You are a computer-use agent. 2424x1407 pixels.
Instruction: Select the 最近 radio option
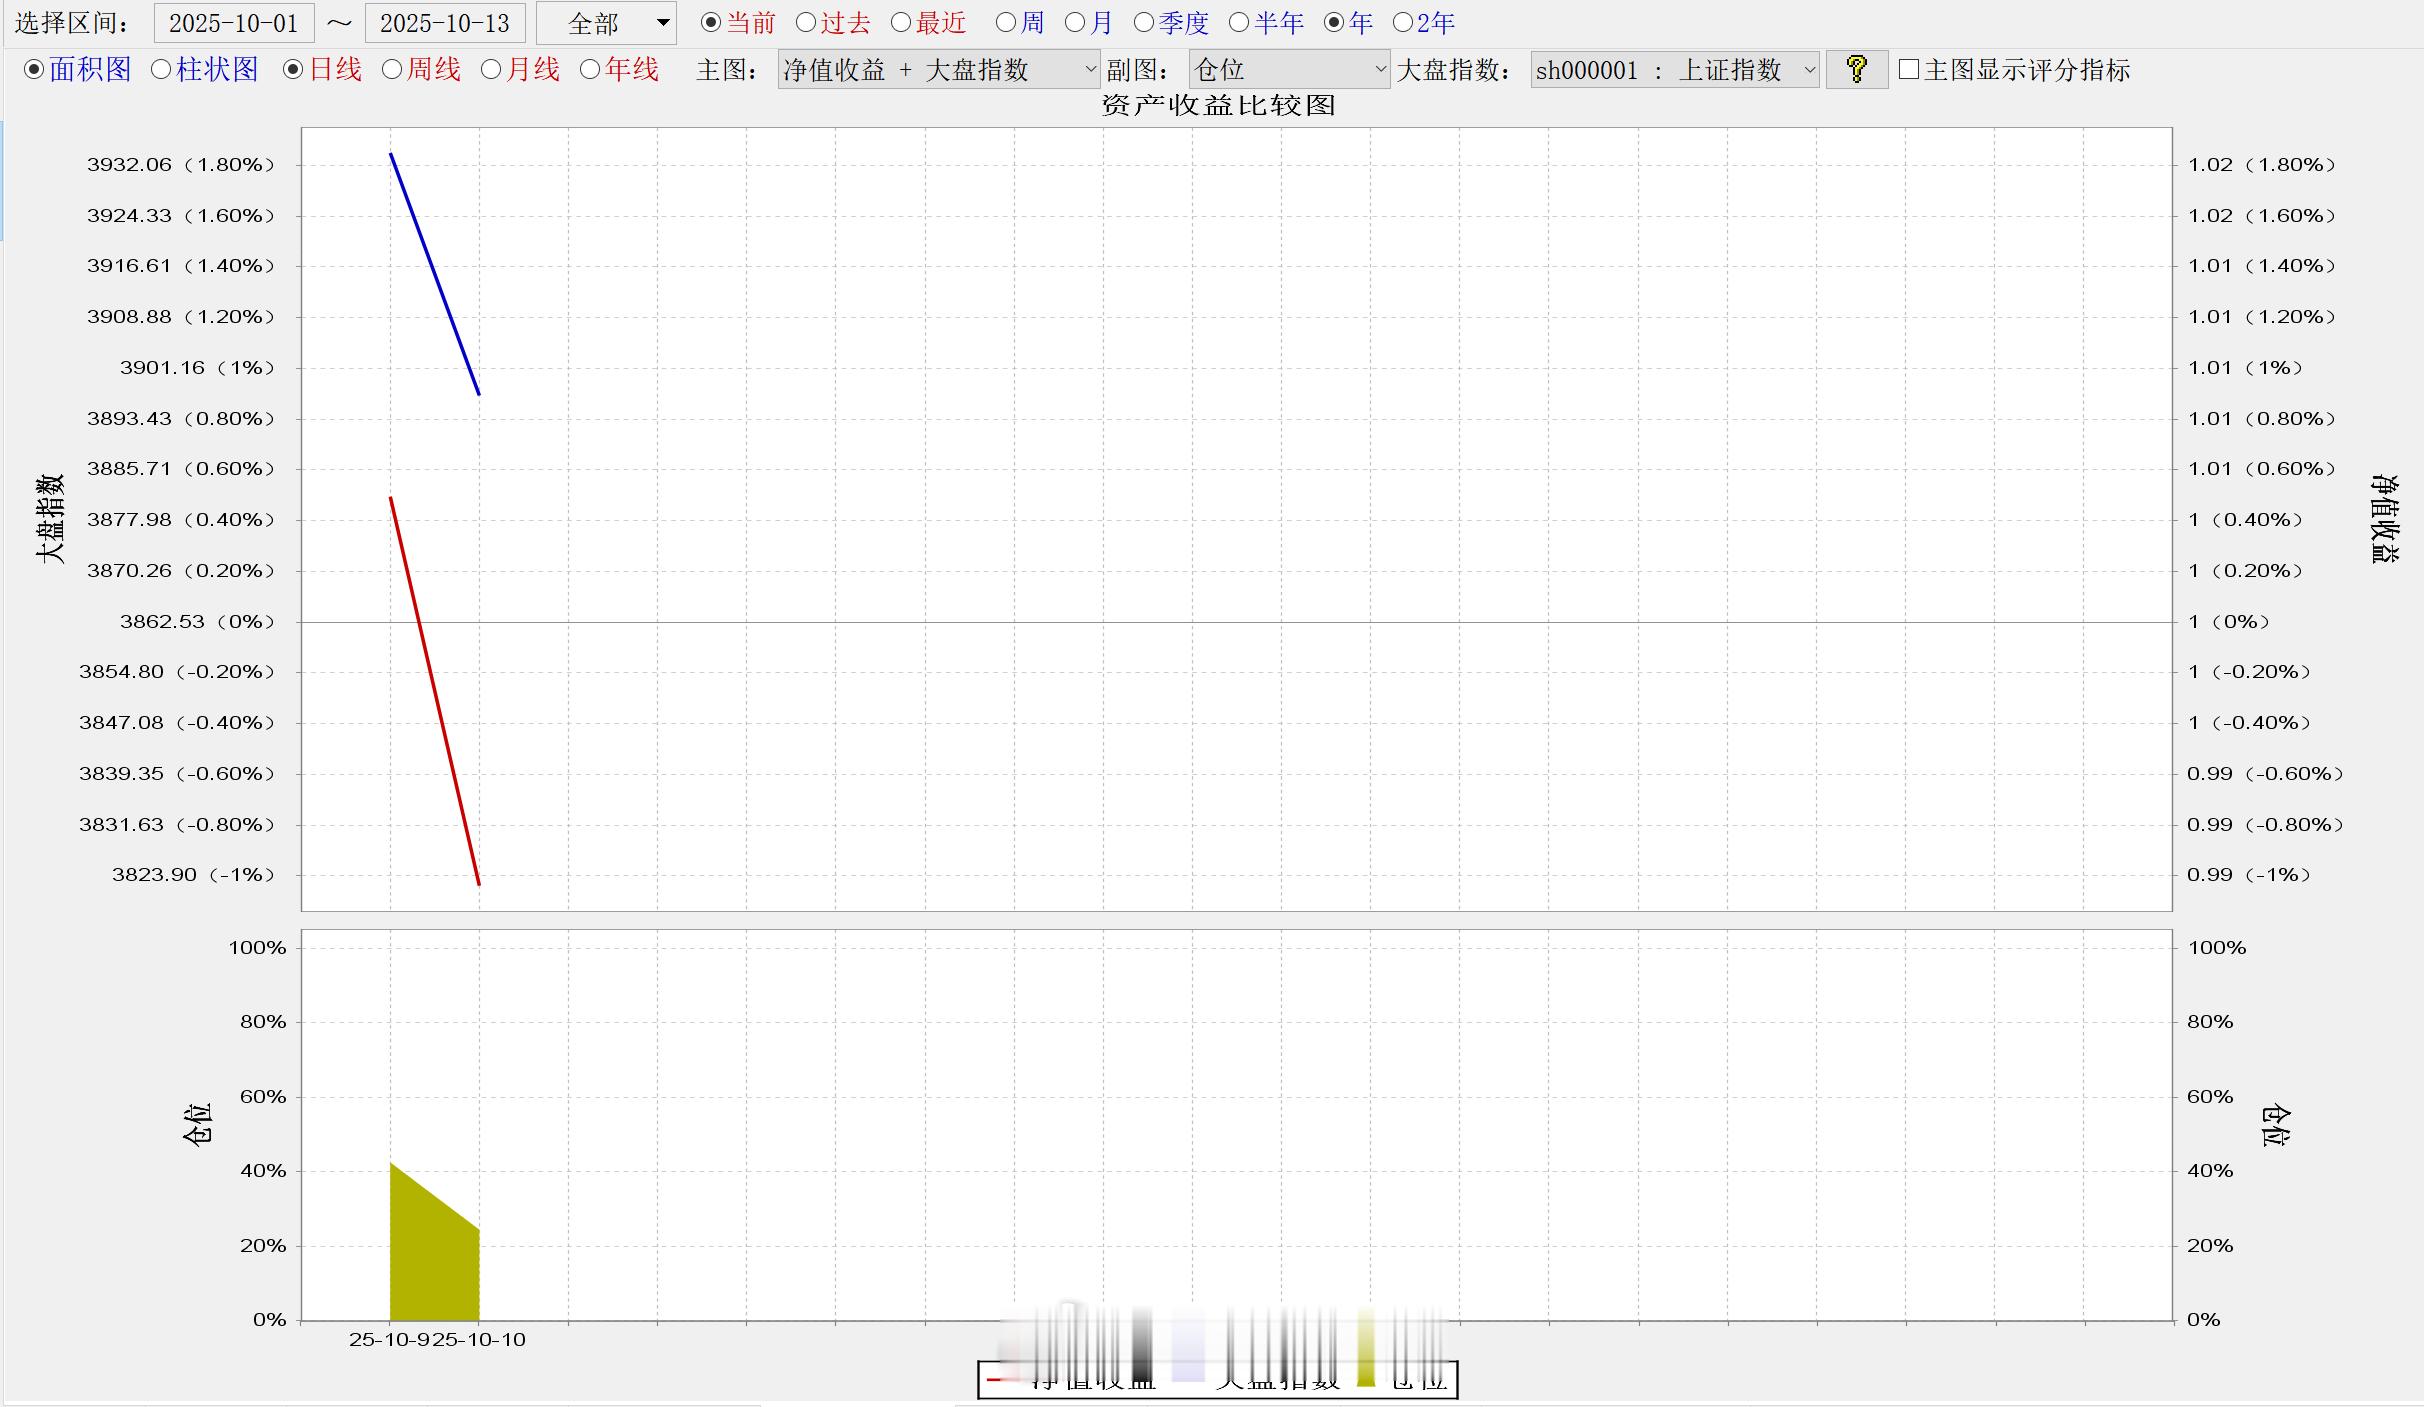[x=901, y=22]
